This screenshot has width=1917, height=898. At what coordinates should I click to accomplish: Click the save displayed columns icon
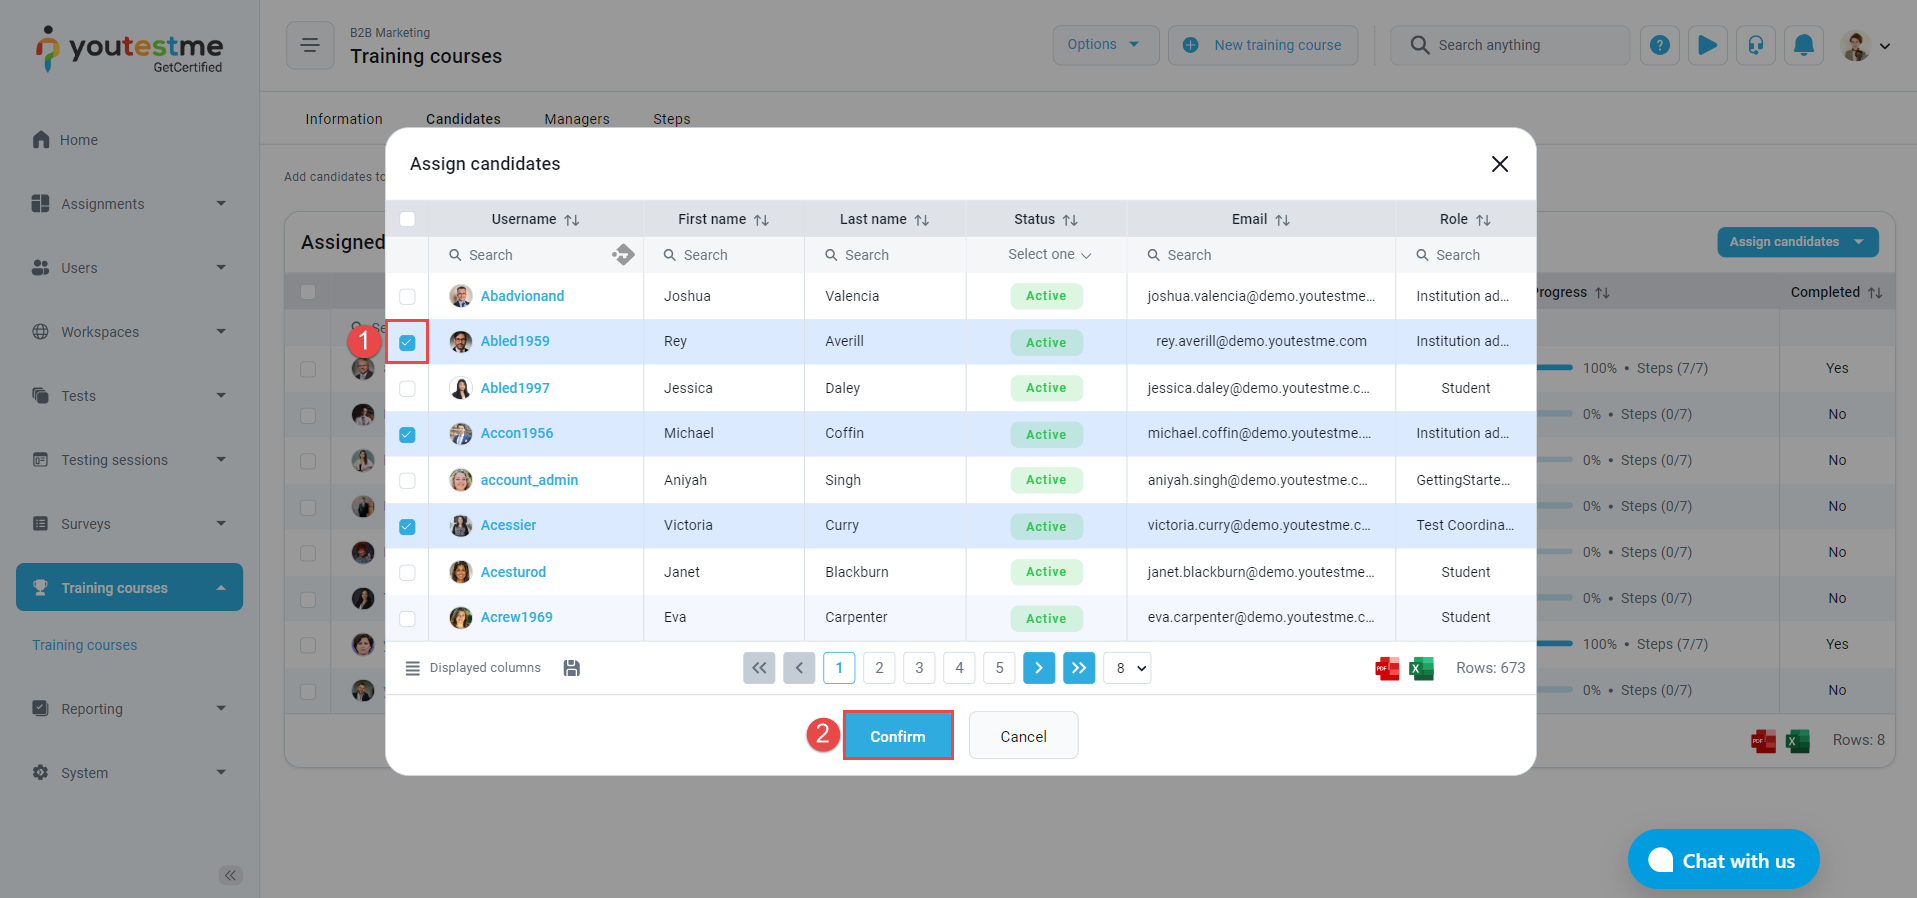tap(572, 668)
